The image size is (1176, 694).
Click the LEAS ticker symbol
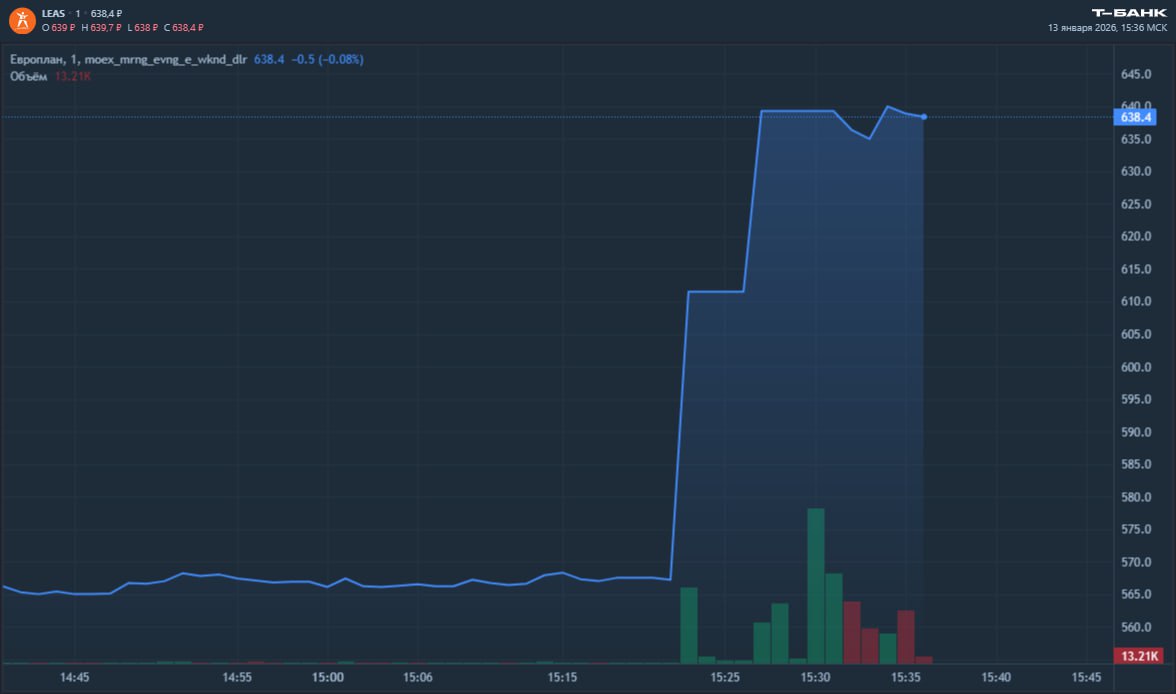54,13
